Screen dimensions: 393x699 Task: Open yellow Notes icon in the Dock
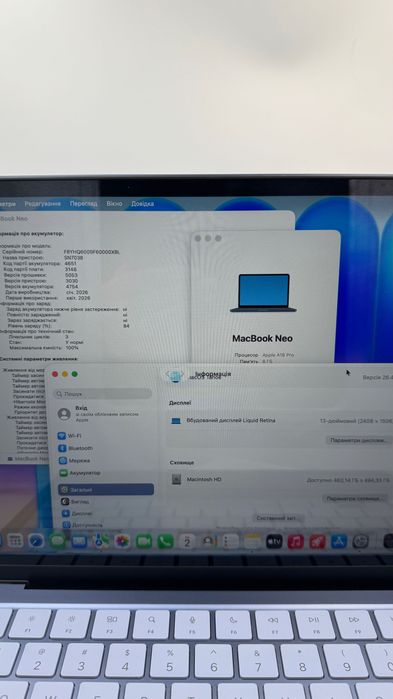pos(252,541)
